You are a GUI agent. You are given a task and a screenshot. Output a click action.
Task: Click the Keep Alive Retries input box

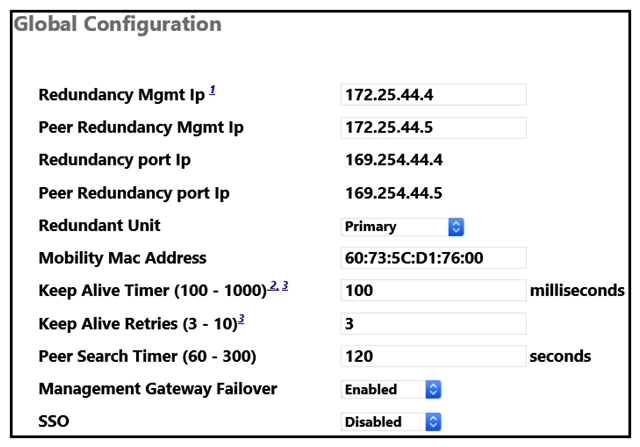(433, 324)
